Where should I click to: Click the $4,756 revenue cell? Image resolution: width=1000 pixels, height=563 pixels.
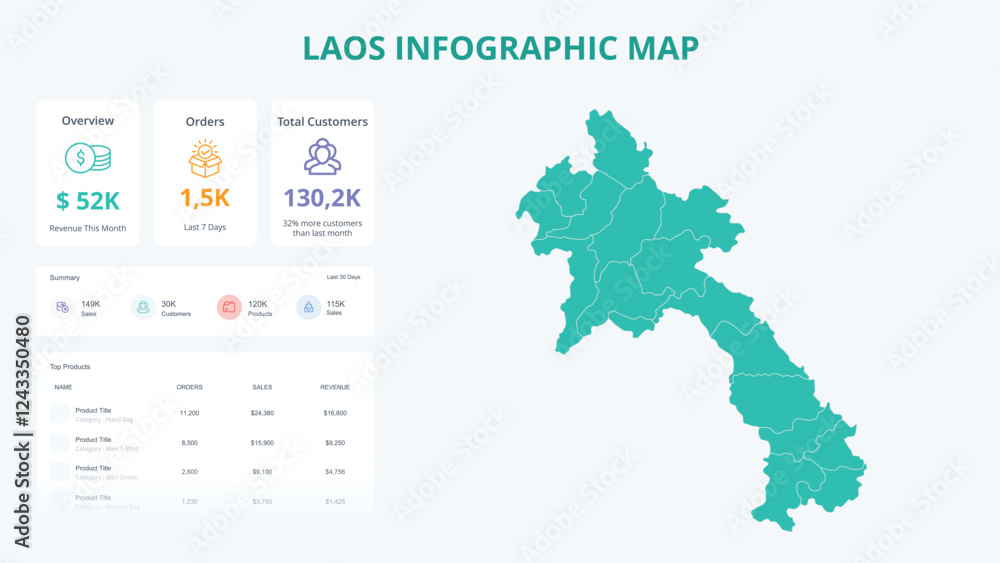(335, 472)
